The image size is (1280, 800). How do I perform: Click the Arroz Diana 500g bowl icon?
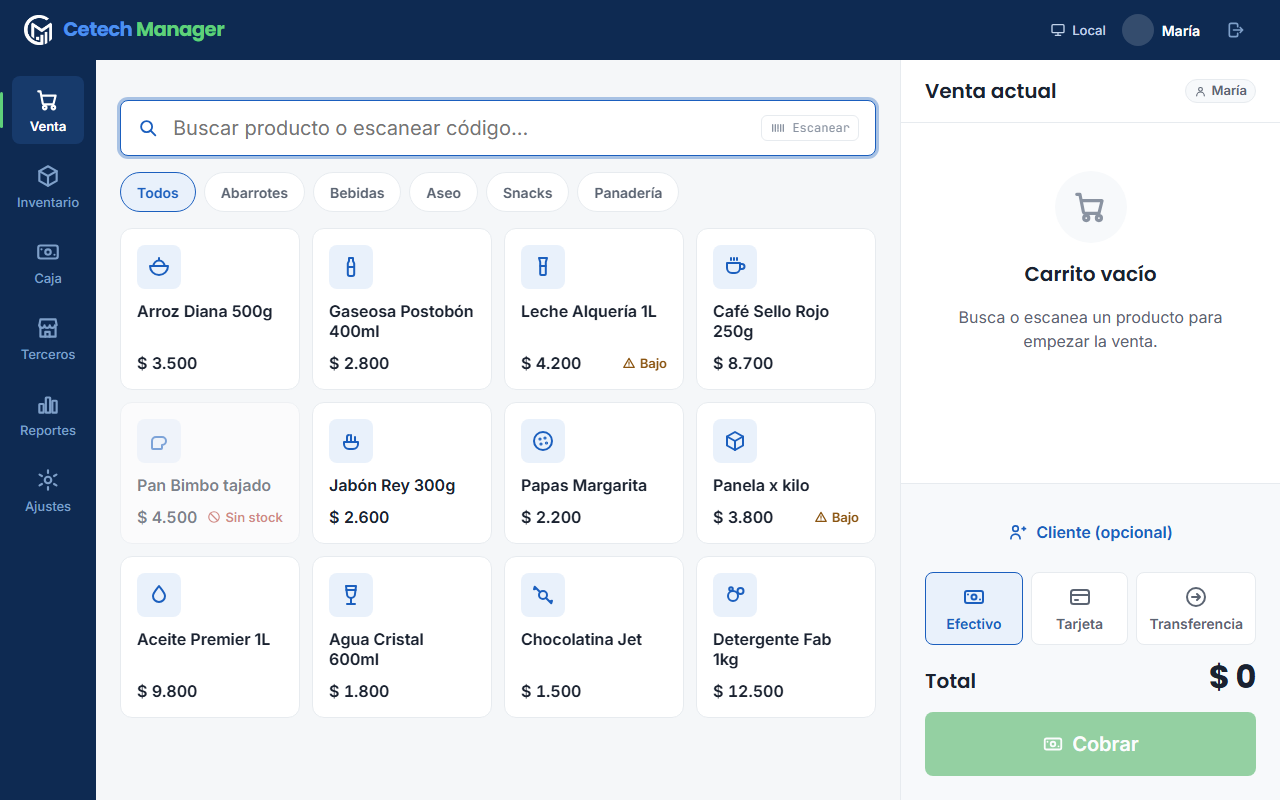point(159,267)
